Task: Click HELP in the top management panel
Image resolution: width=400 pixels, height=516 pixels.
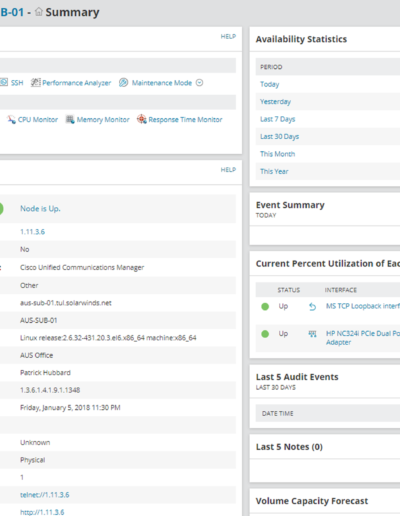Action: [228, 36]
